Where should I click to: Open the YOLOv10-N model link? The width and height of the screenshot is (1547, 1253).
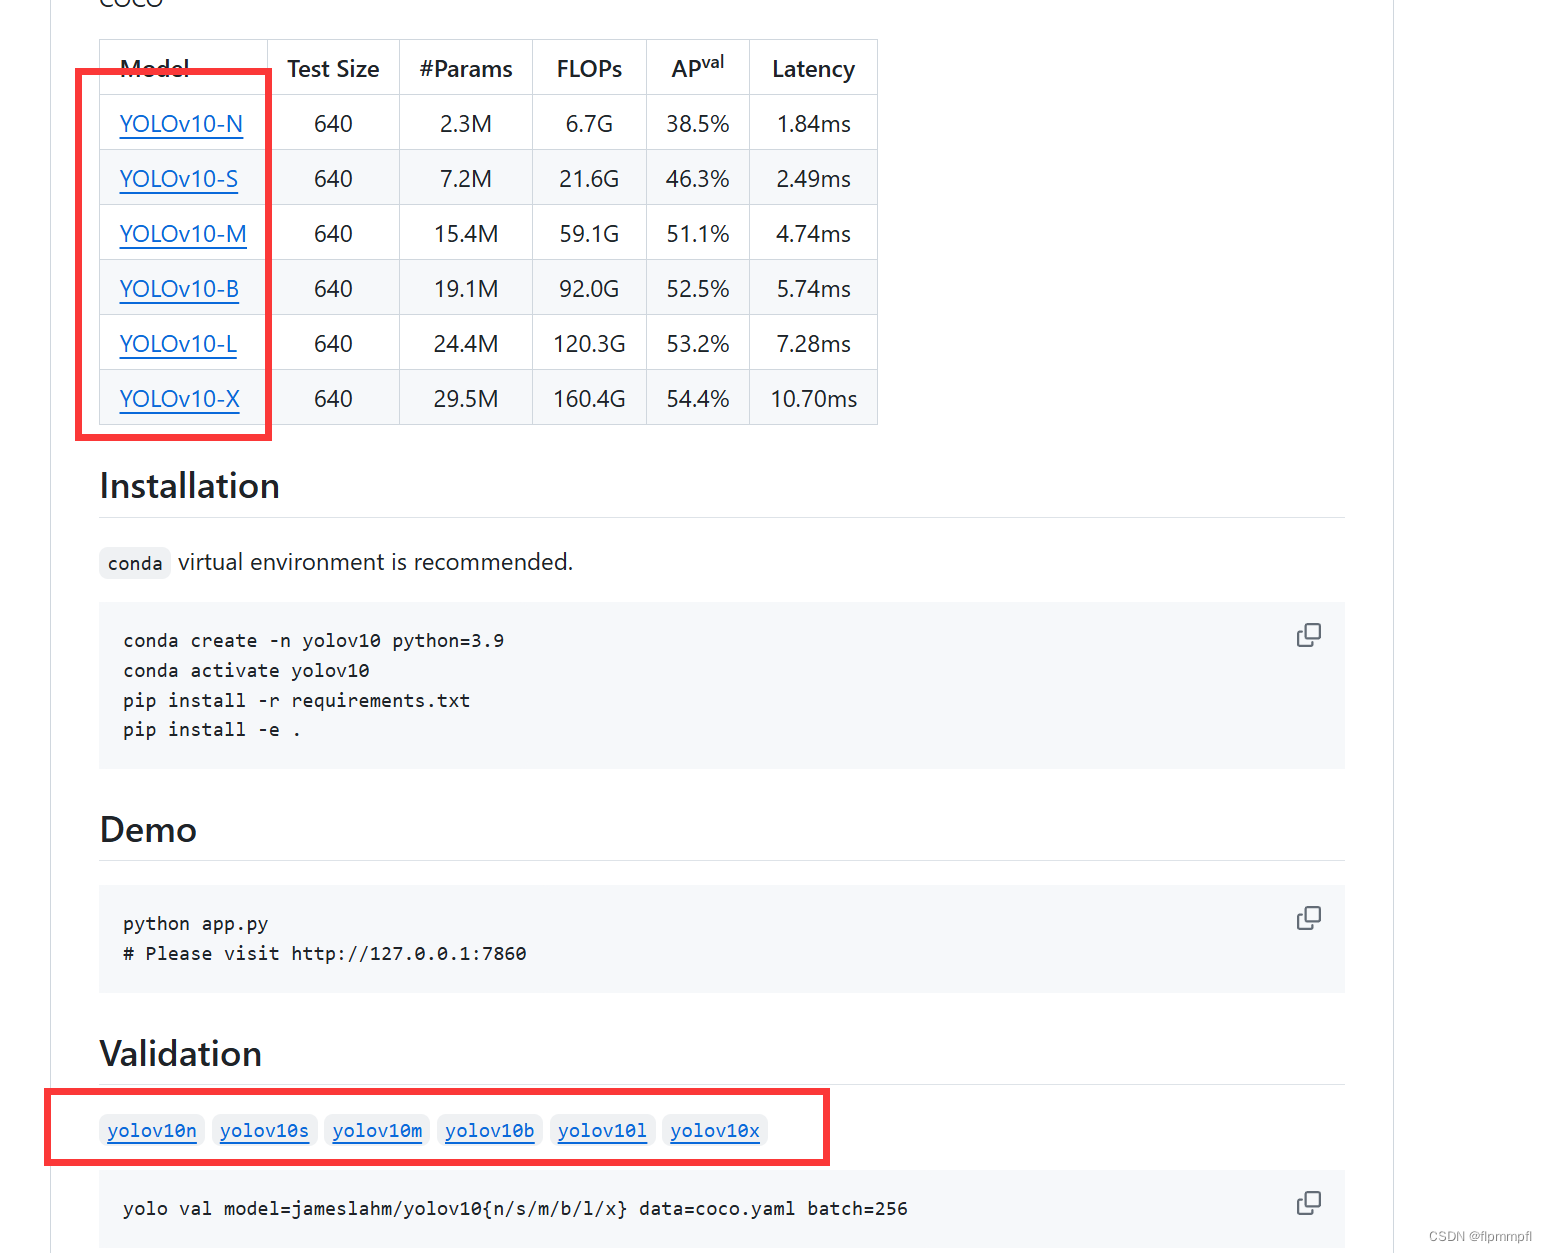181,124
